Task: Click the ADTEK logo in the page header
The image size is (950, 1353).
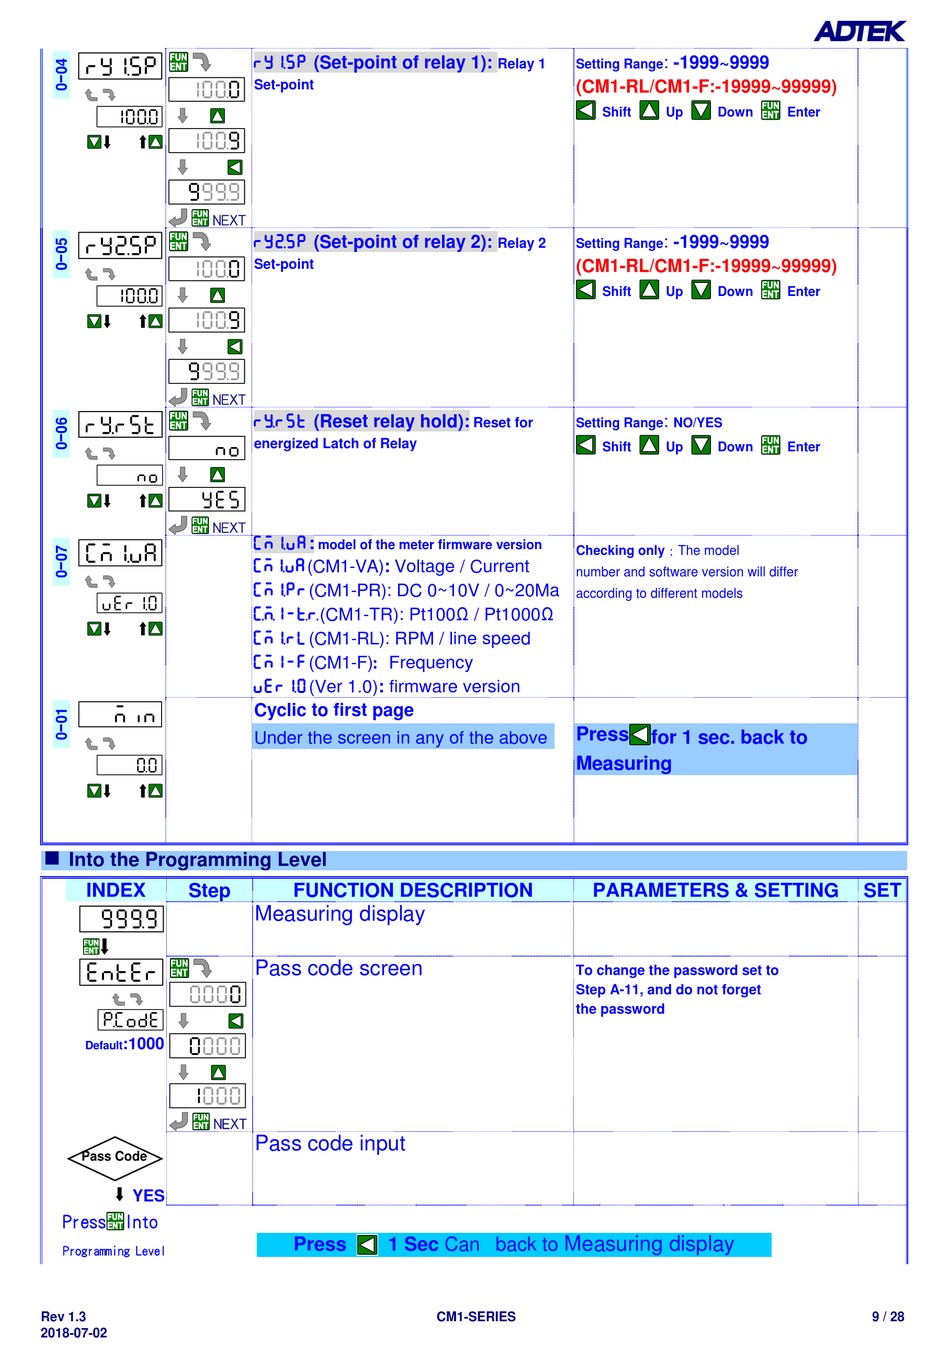Action: 859,31
